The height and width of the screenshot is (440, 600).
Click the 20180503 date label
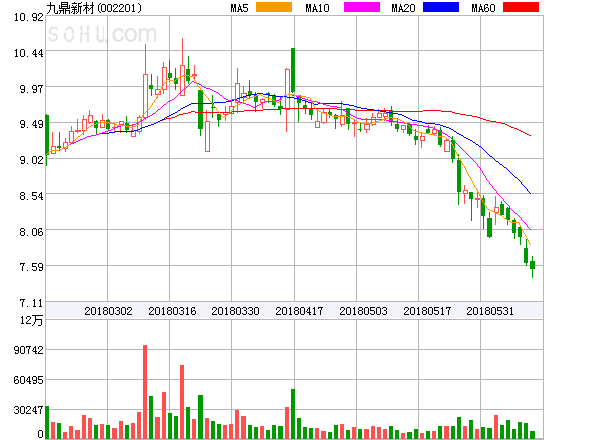pos(363,311)
